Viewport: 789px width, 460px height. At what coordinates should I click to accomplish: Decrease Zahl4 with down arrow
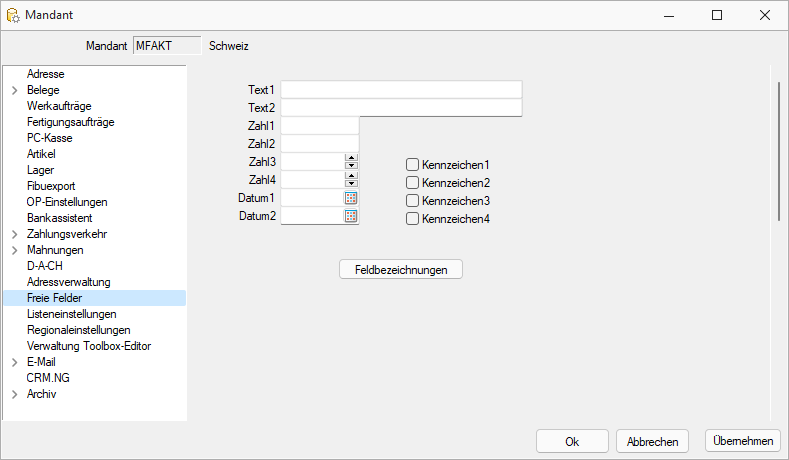point(351,183)
